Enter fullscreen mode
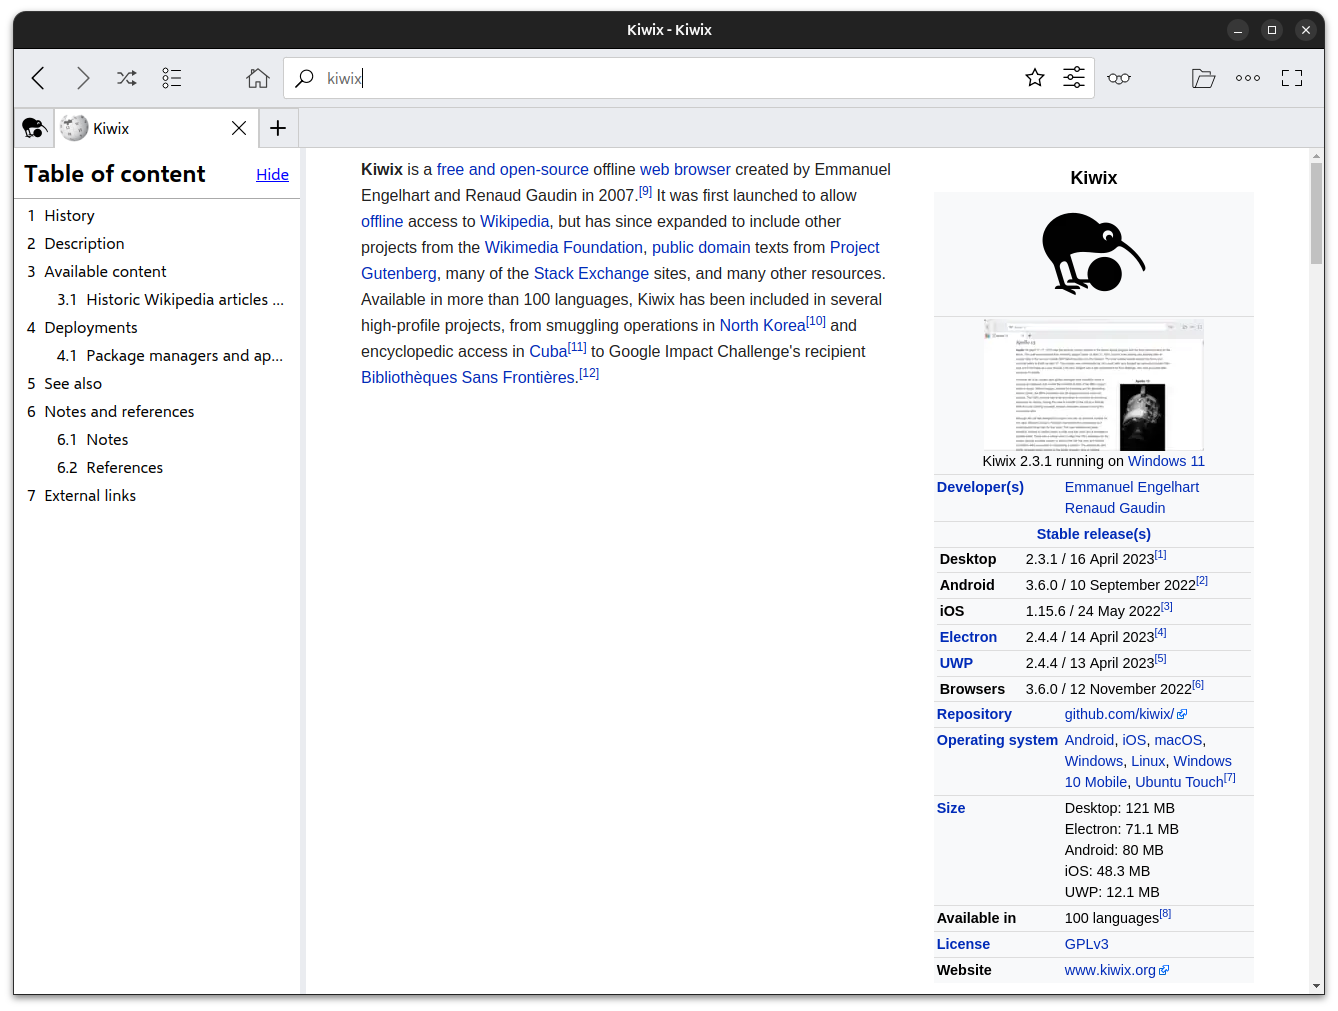Image resolution: width=1338 pixels, height=1011 pixels. [x=1292, y=78]
